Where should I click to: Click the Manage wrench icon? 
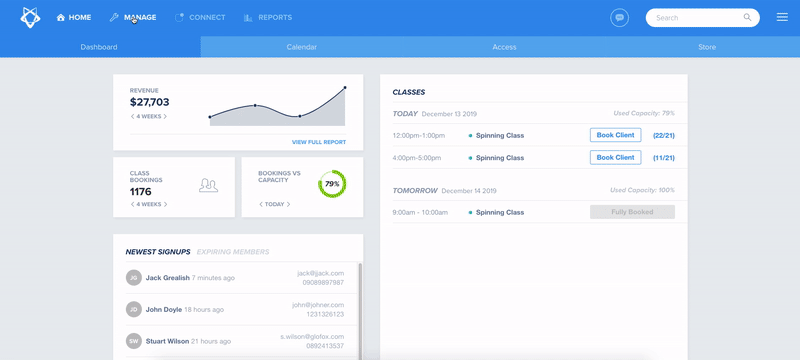click(x=114, y=17)
